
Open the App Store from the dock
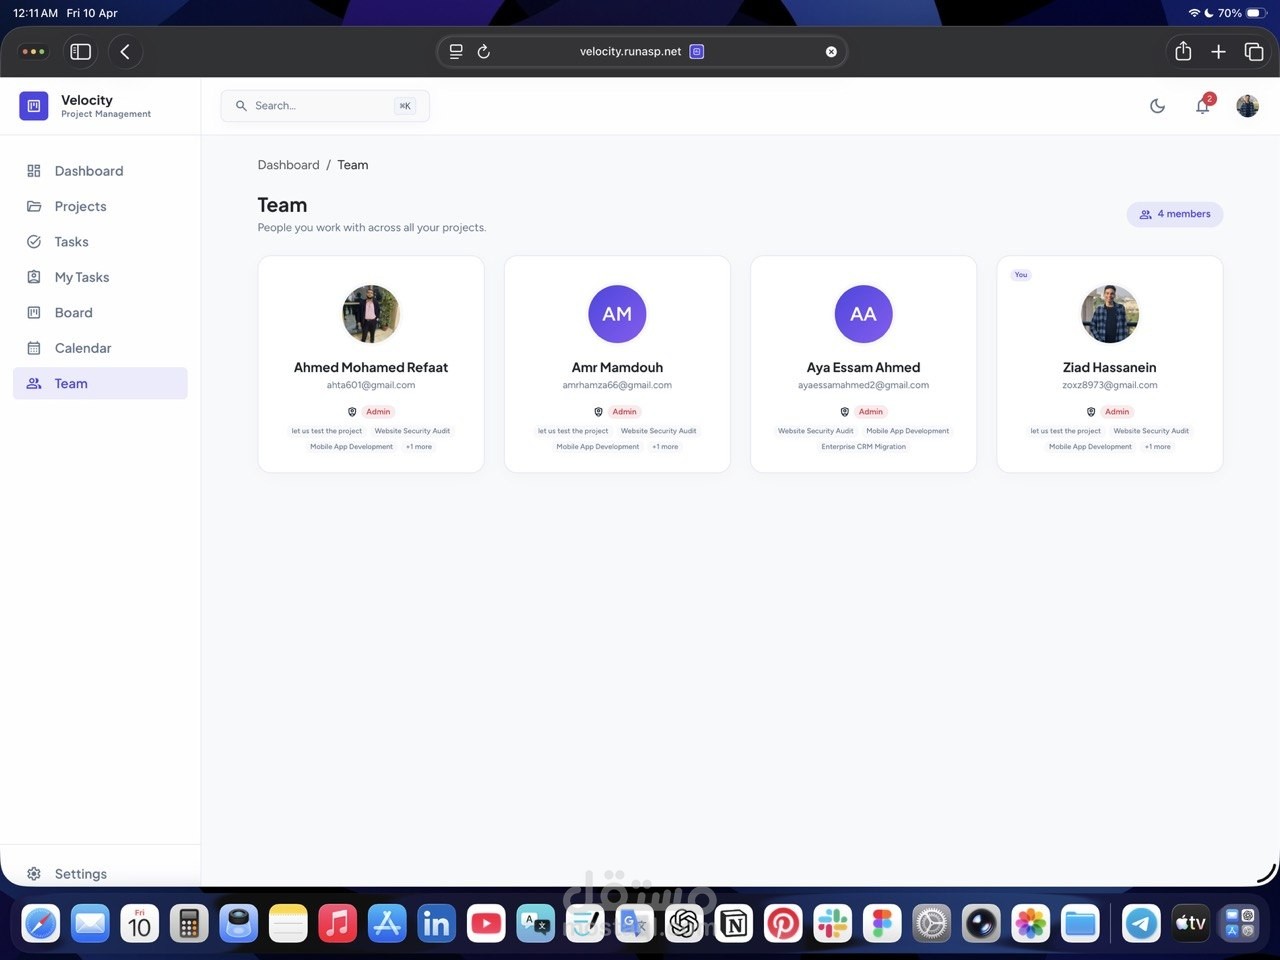tap(387, 923)
